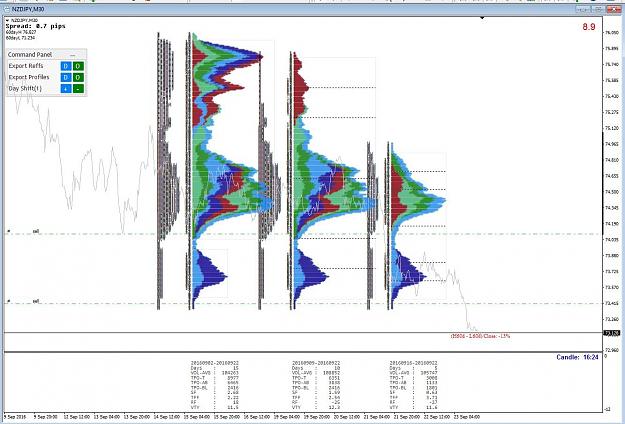
Task: Click the 'Export Reffs' label
Action: click(x=26, y=66)
